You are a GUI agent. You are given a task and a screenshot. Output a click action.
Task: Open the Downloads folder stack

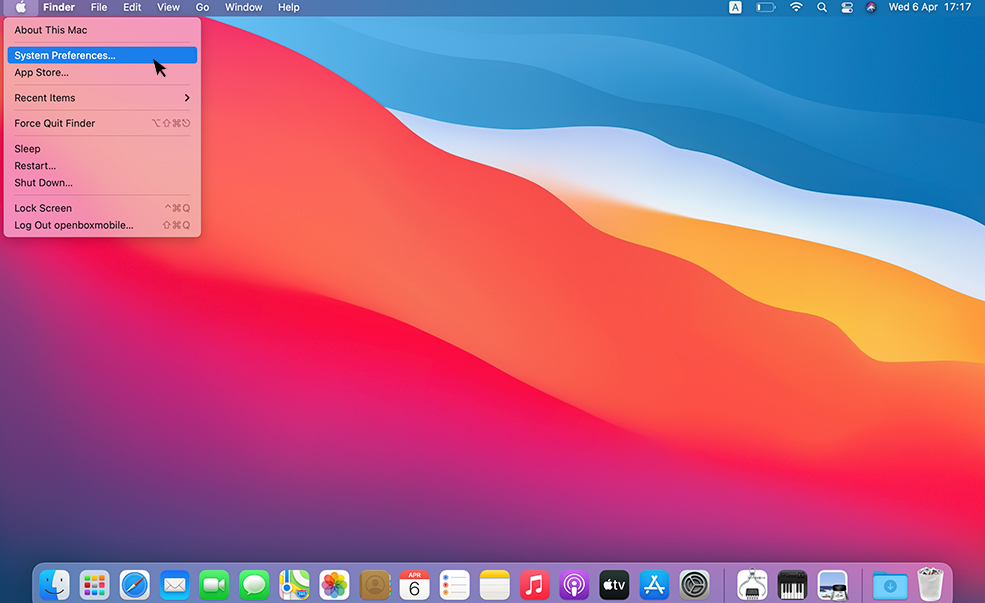[x=890, y=585]
